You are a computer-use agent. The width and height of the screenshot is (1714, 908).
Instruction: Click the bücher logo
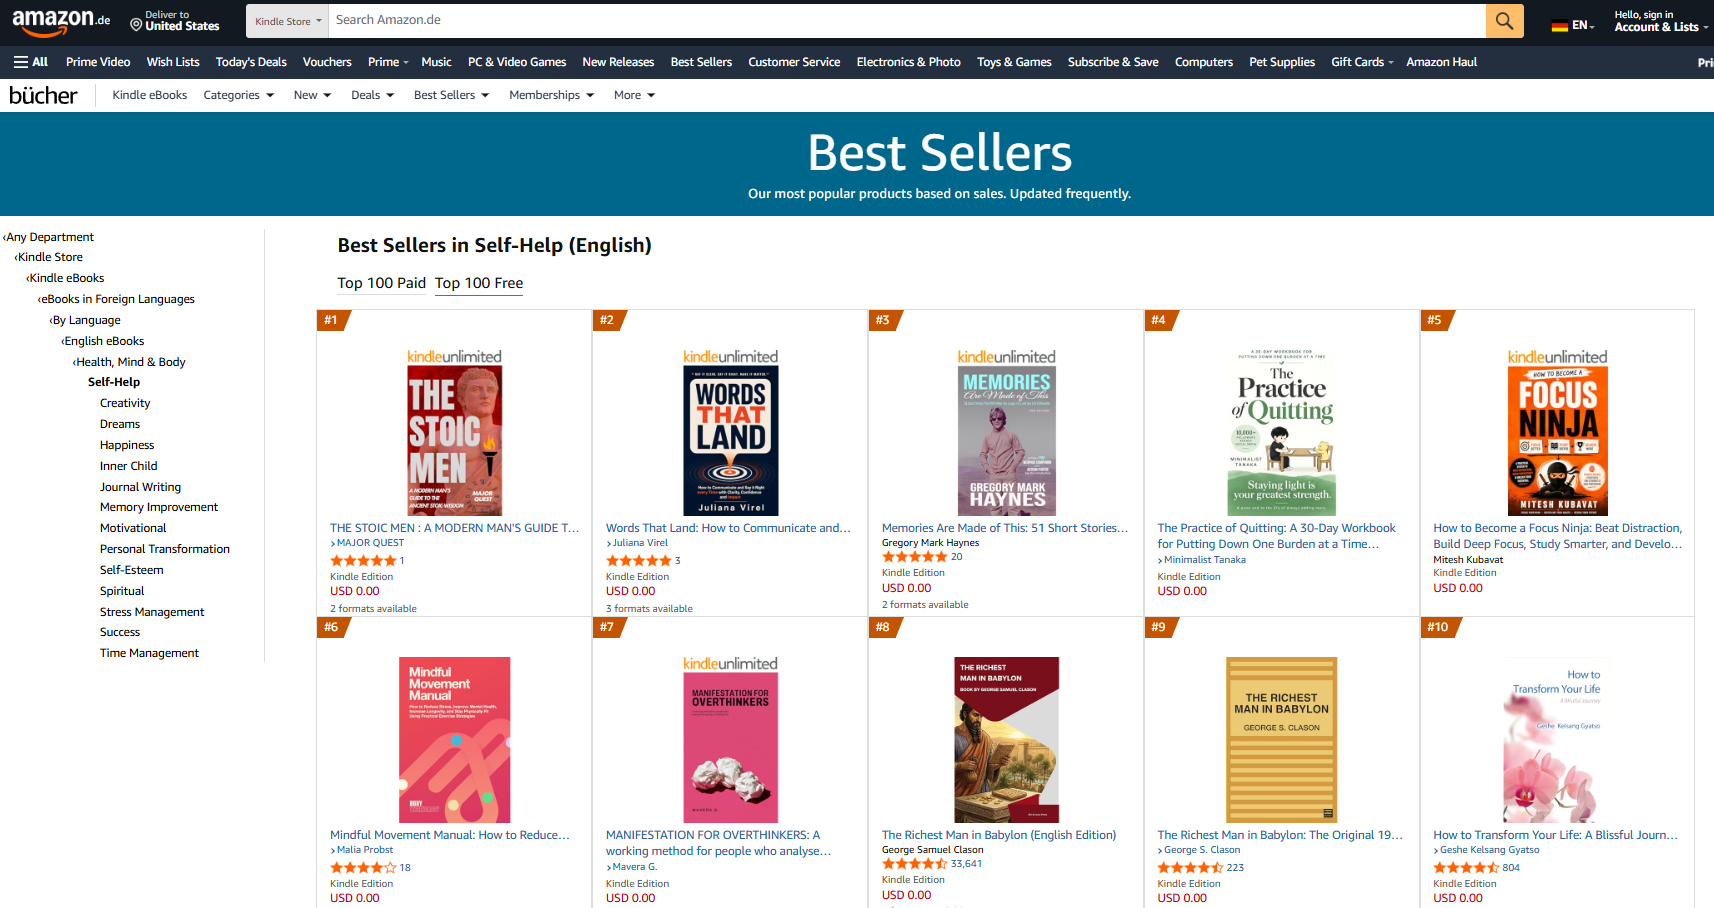[x=43, y=95]
